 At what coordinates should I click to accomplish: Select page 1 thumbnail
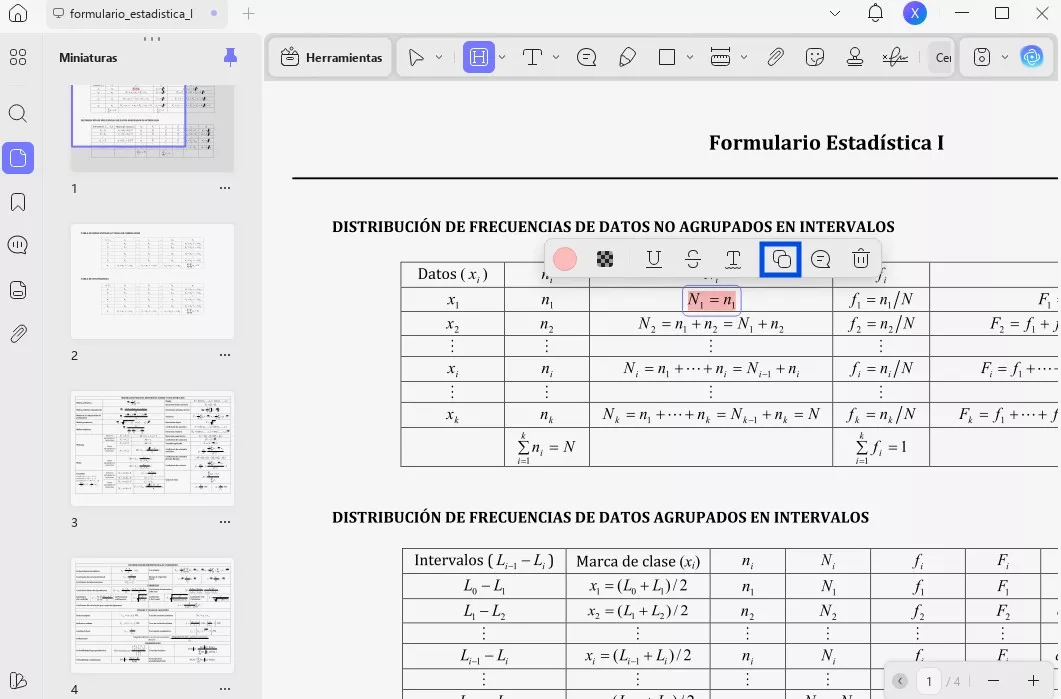point(152,127)
